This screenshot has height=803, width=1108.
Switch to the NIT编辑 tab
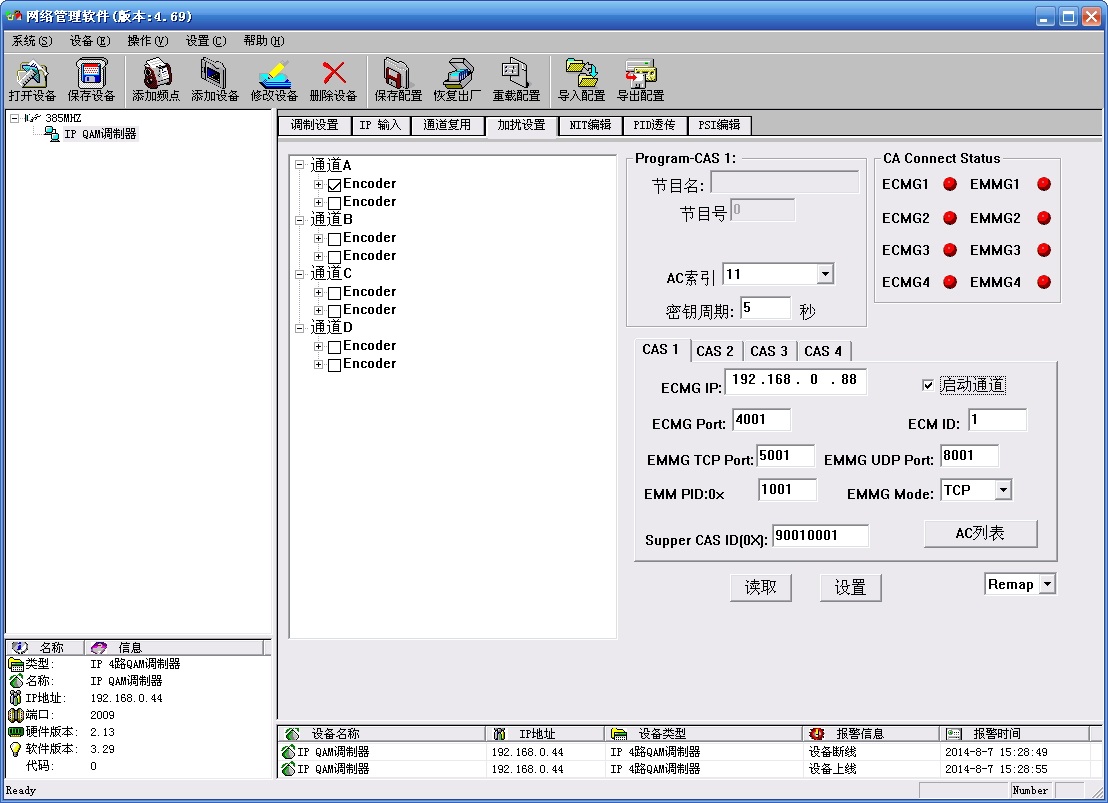click(590, 125)
